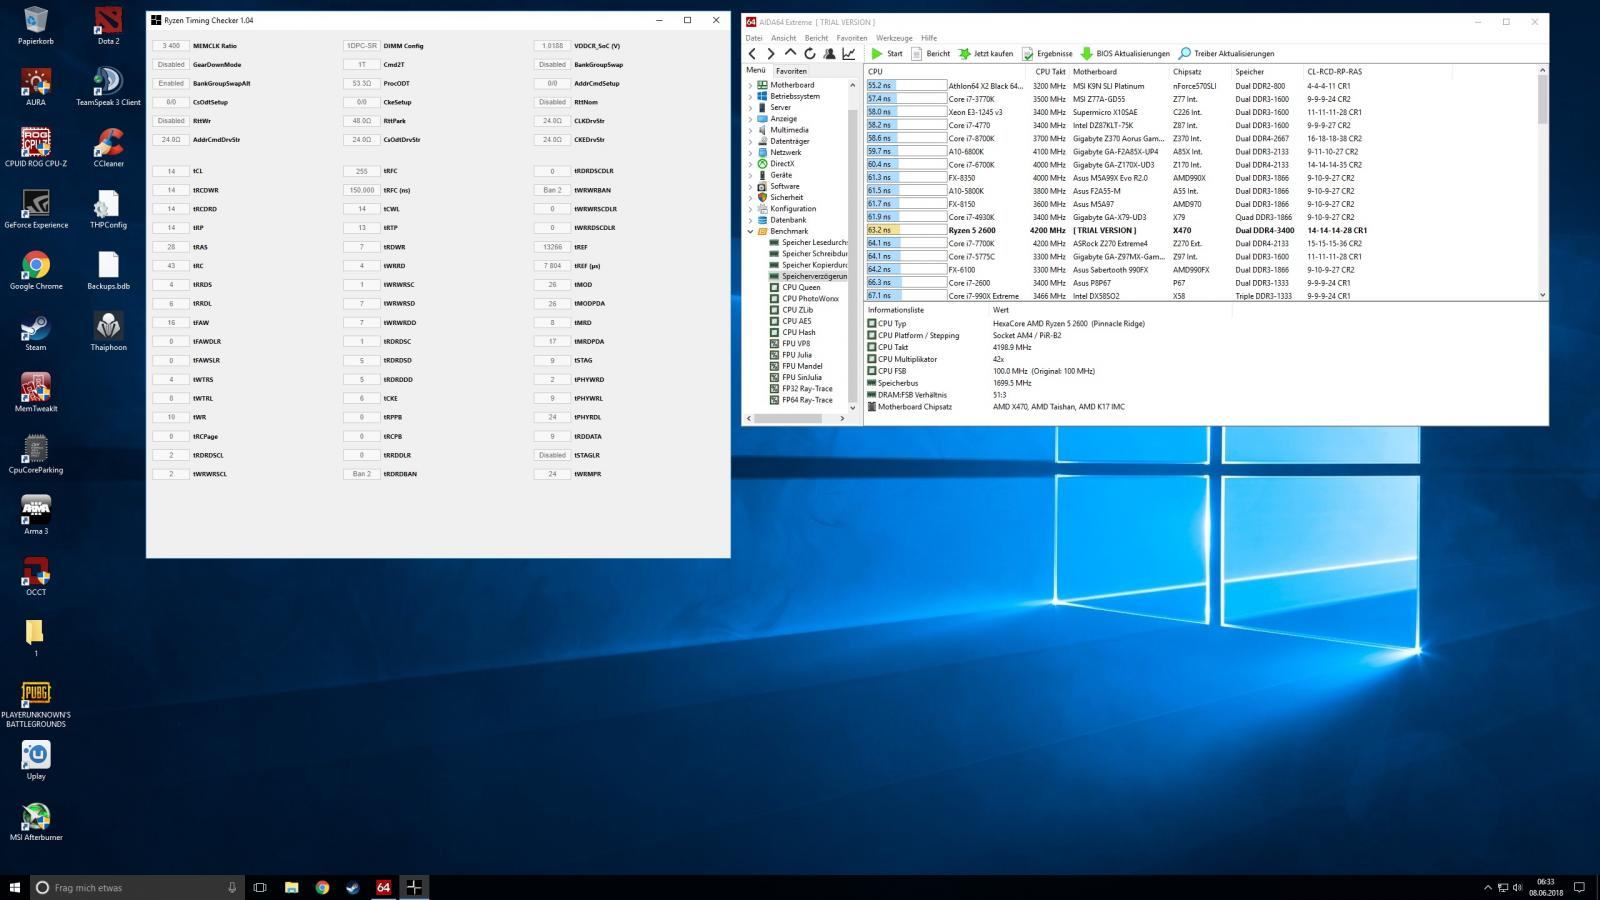The image size is (1600, 900).
Task: Expand the Motherboard tree node
Action: click(x=750, y=85)
